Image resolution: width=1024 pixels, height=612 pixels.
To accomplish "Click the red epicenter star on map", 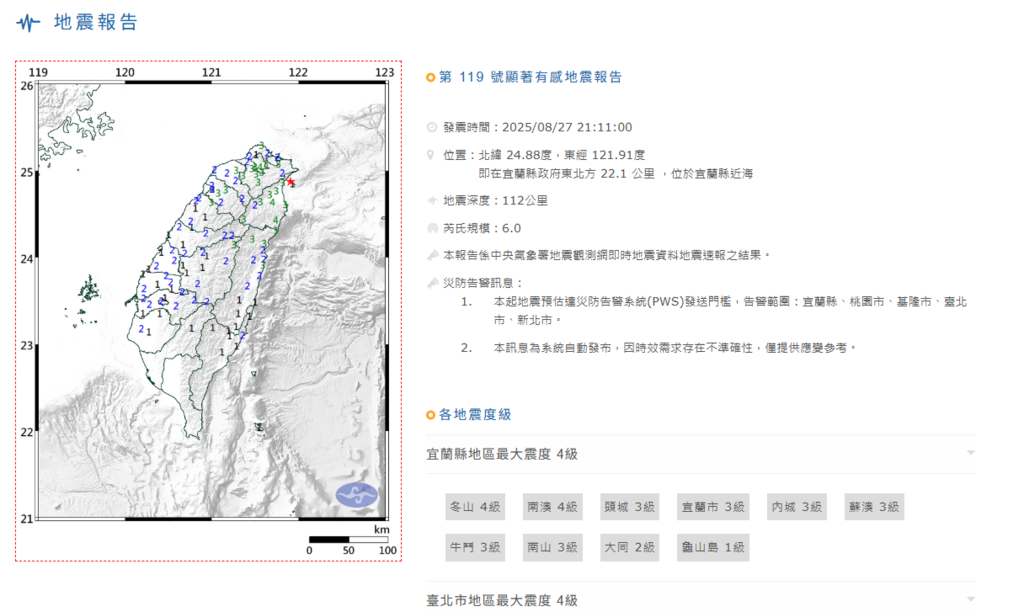I will point(291,181).
